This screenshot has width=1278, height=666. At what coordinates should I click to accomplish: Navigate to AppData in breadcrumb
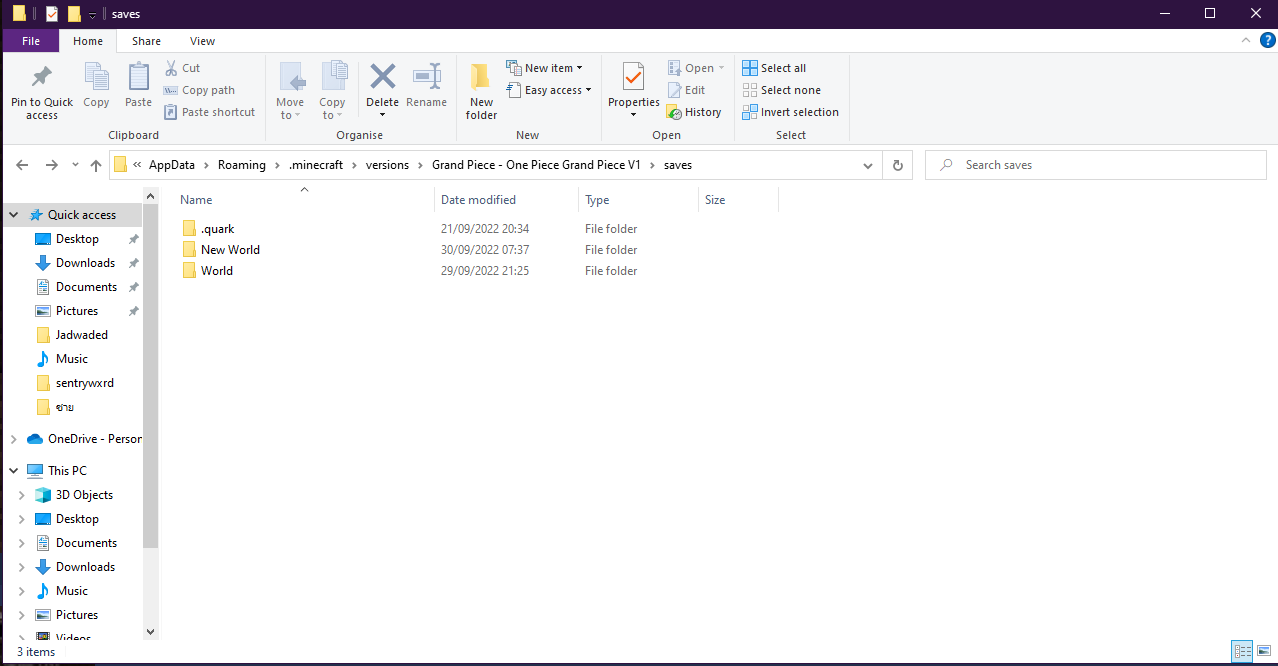coord(172,165)
